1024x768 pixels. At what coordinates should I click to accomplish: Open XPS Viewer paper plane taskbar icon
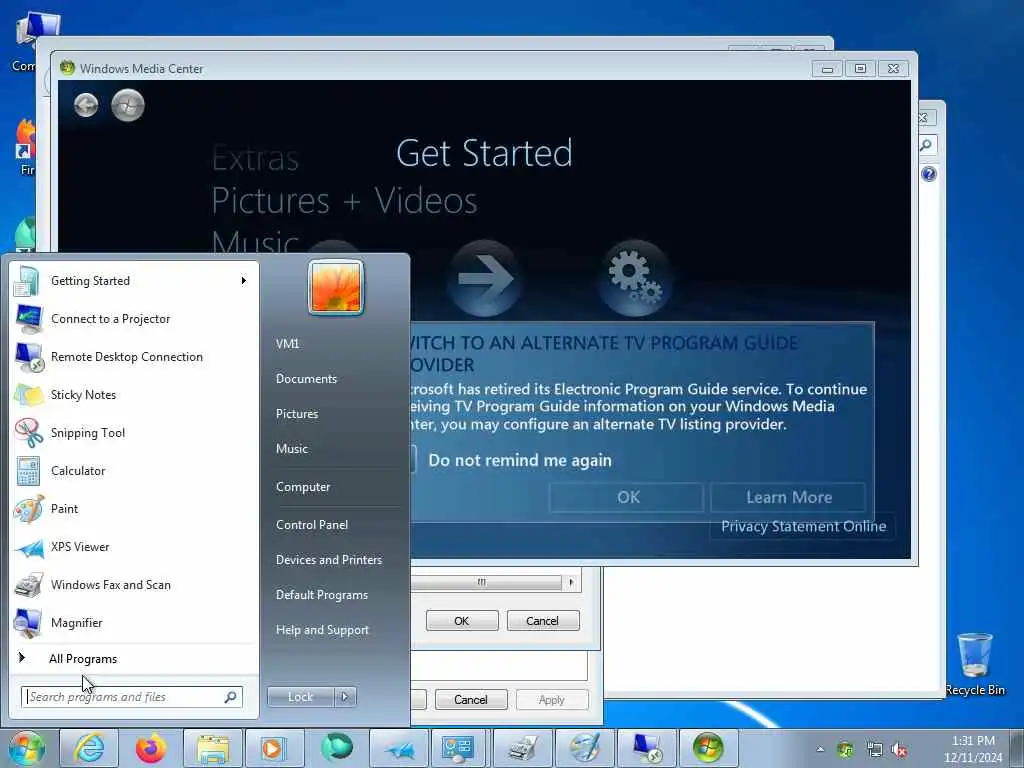click(399, 748)
